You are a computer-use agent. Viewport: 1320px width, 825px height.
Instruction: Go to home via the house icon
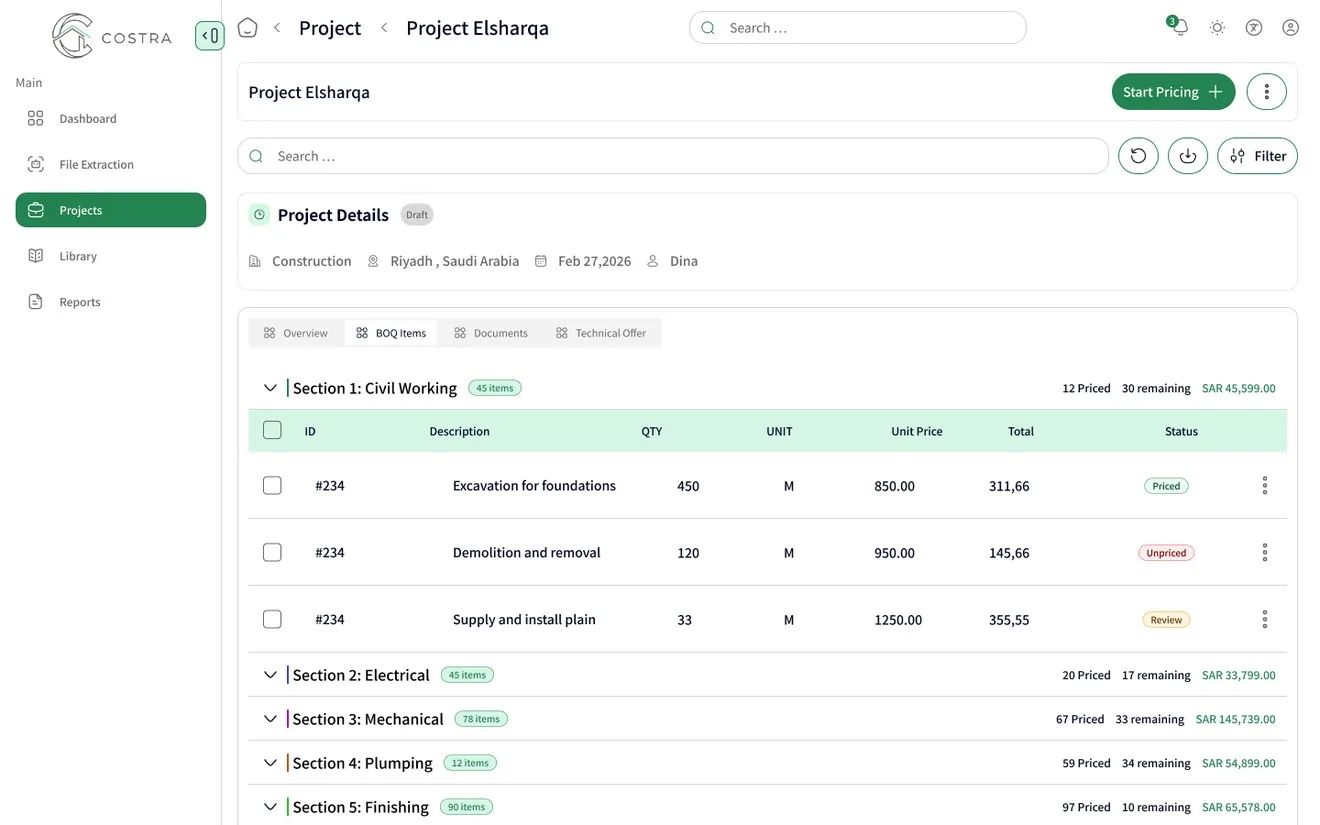[247, 28]
